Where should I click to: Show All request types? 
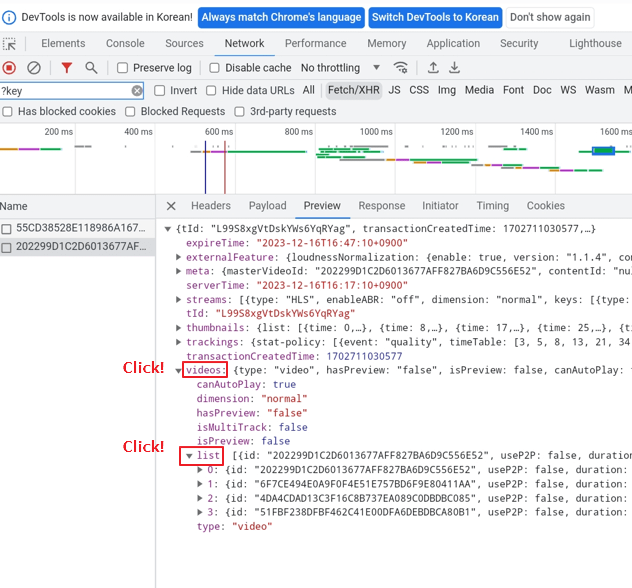point(308,90)
